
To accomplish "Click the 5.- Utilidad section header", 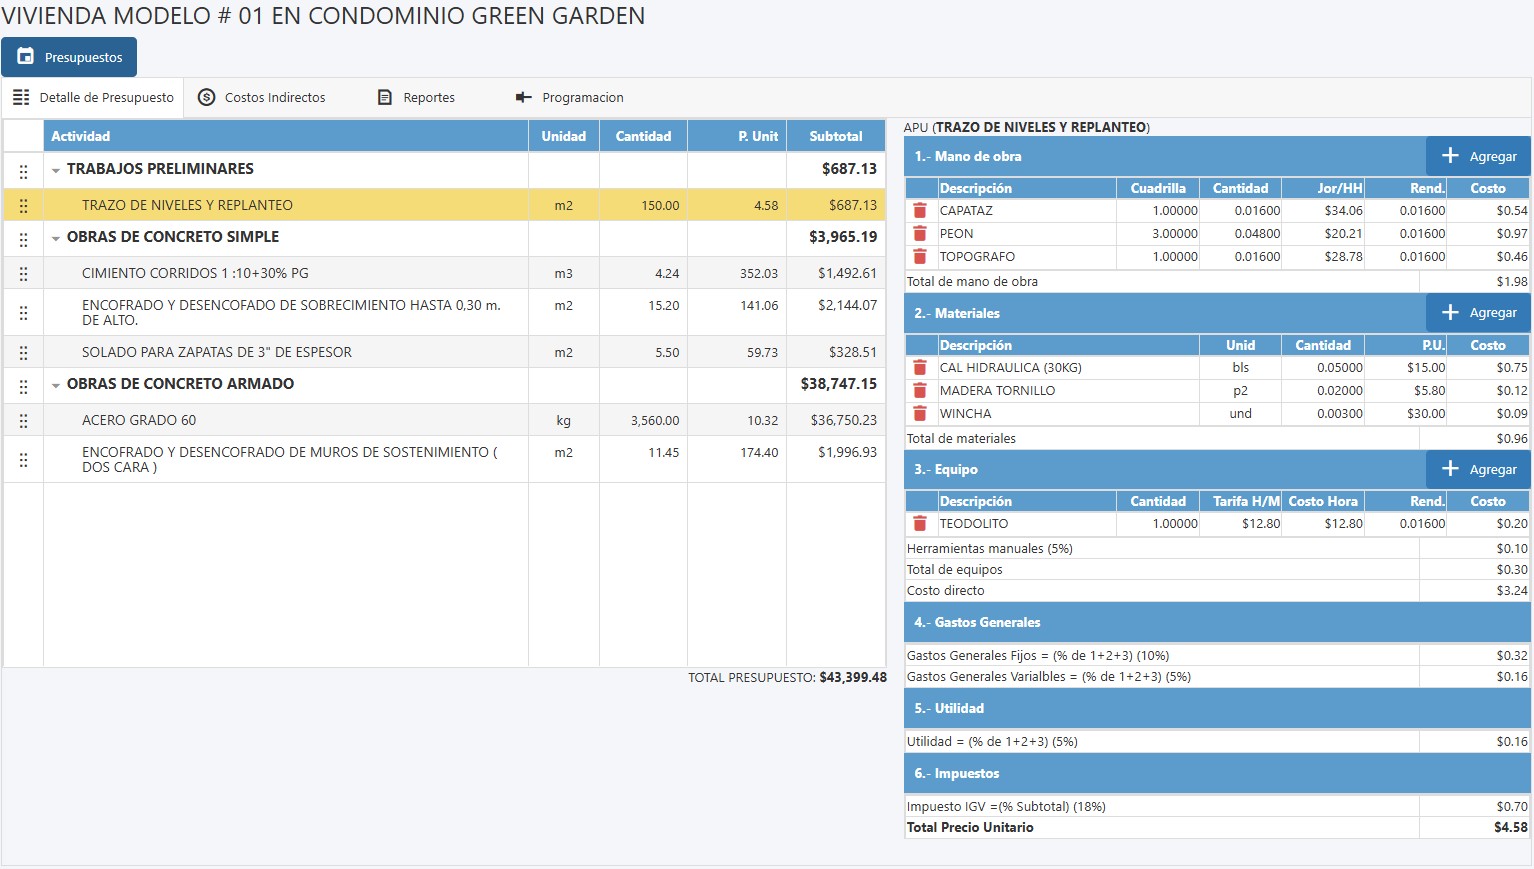I will (1217, 708).
